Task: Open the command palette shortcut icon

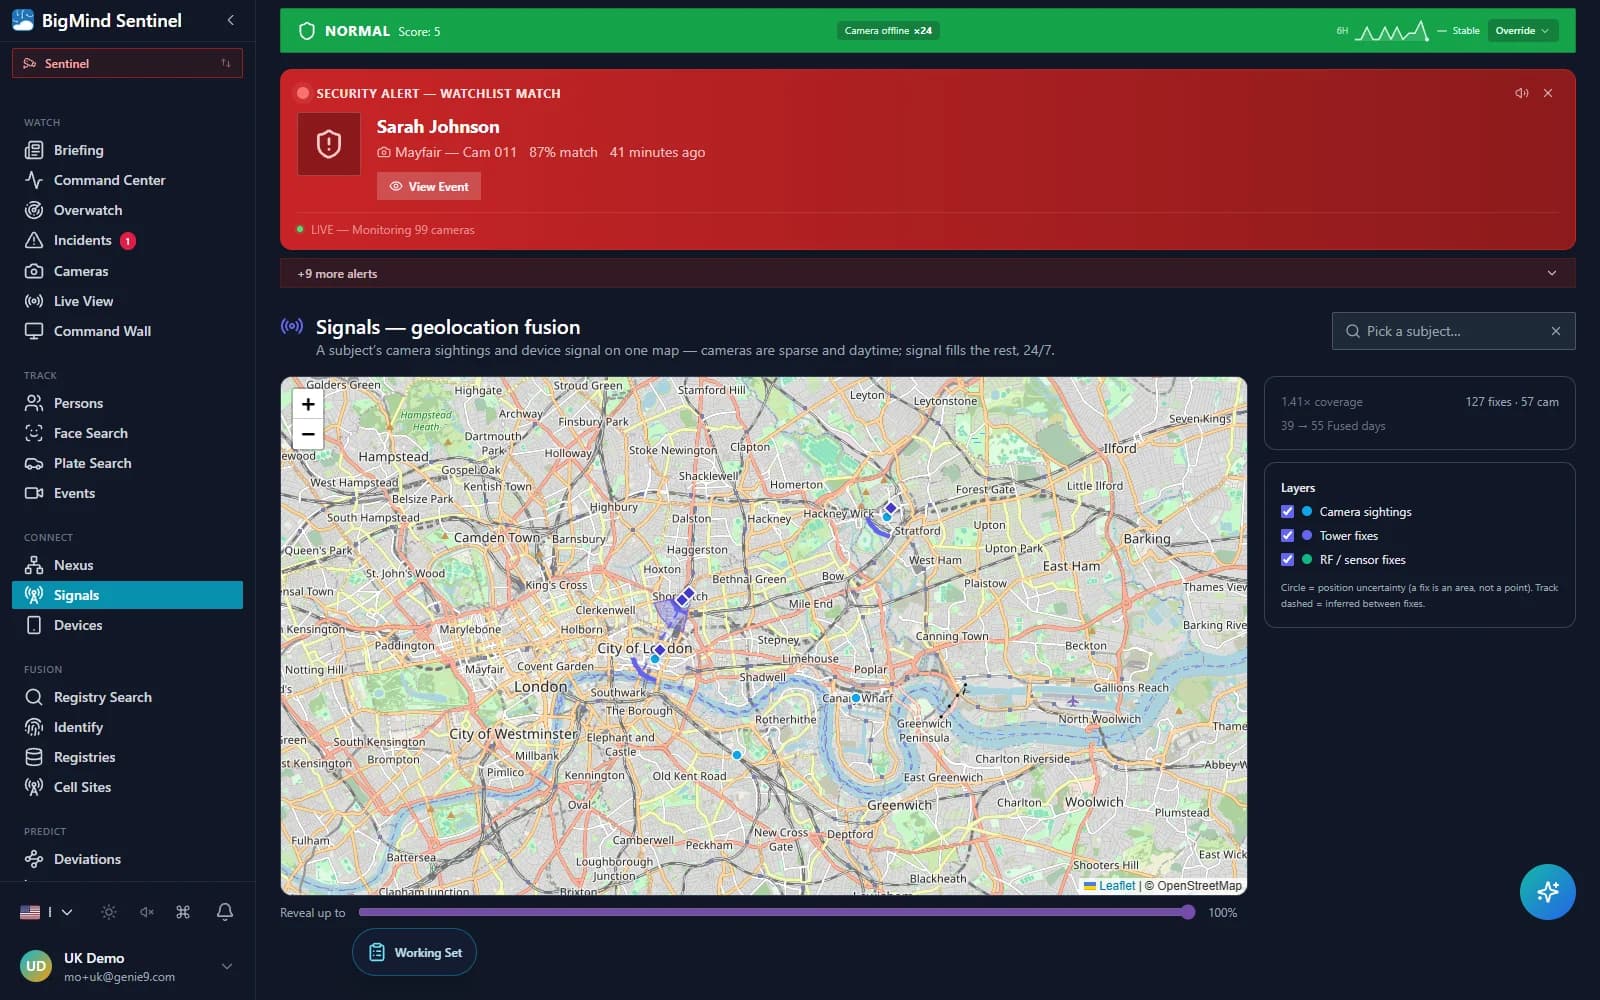Action: click(183, 912)
